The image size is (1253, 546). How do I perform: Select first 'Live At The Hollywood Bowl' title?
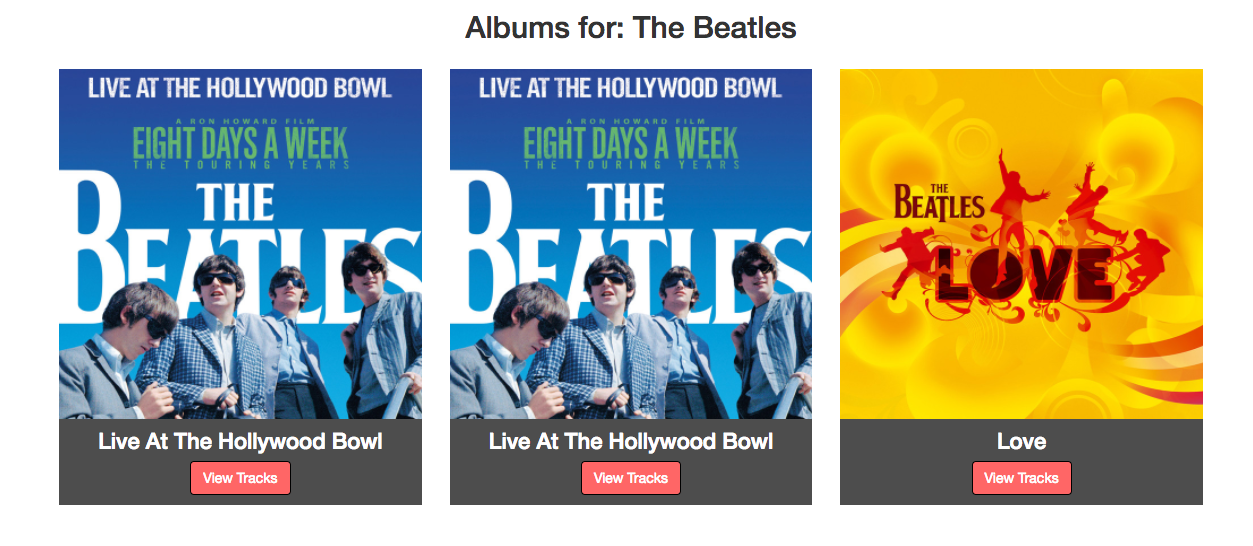coord(240,441)
